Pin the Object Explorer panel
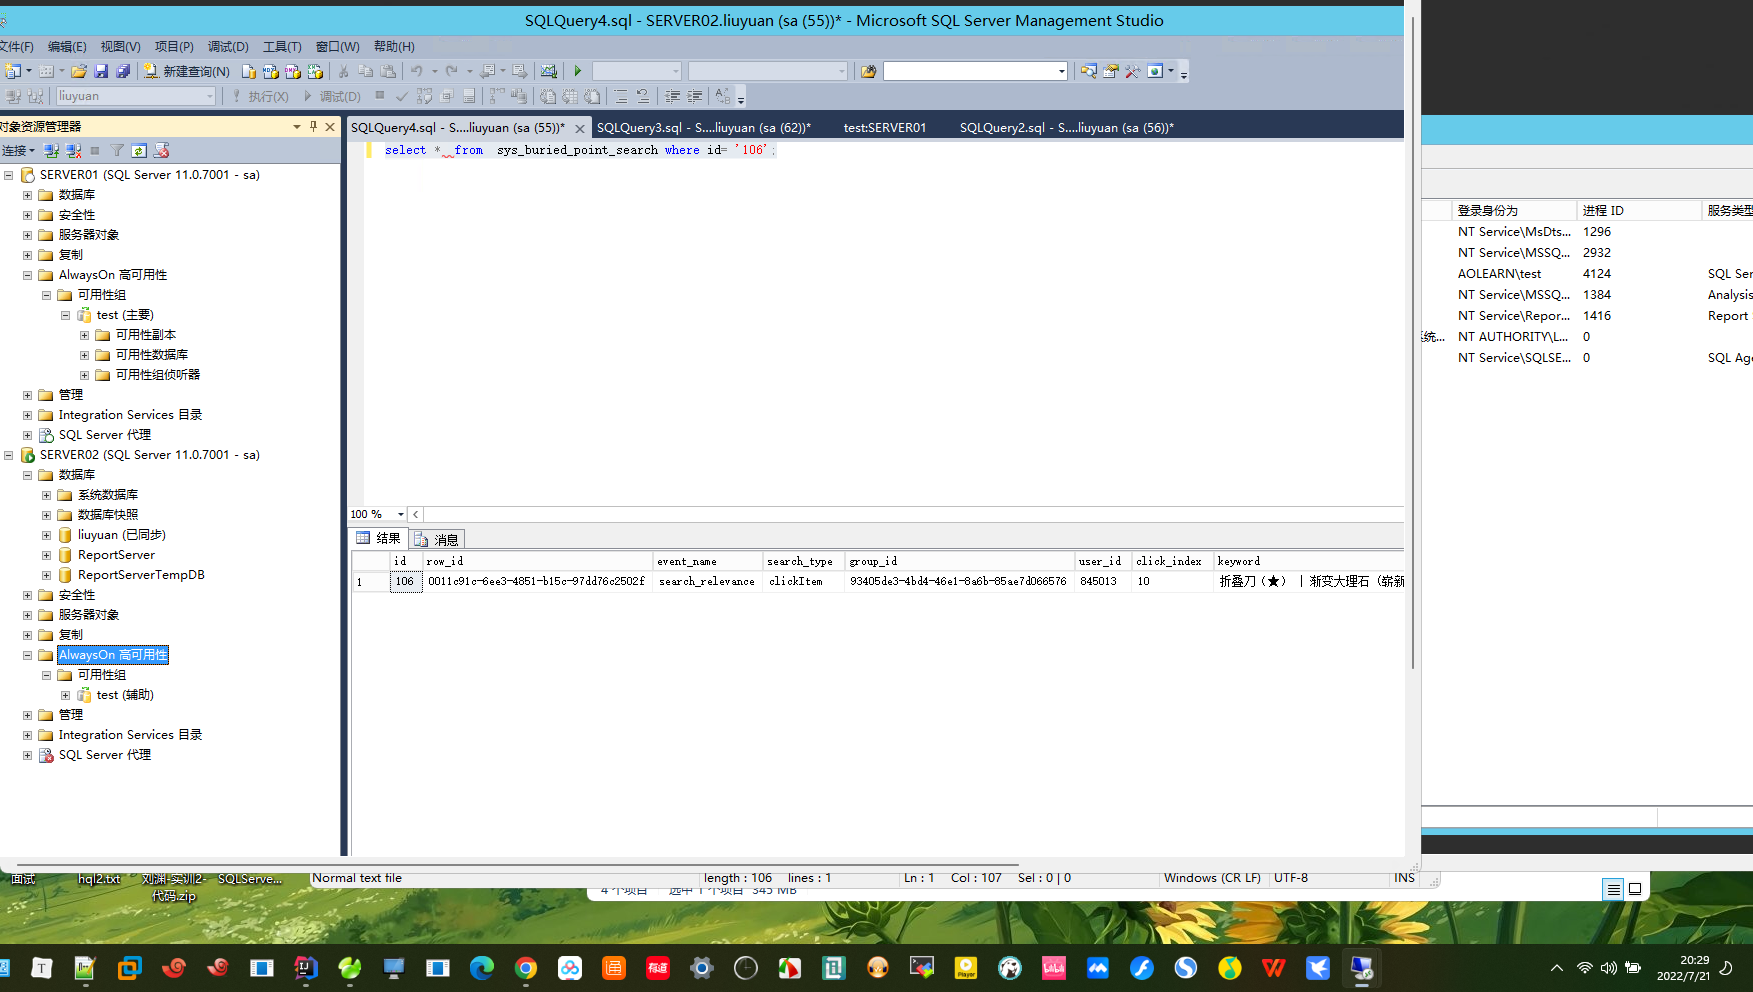 coord(313,126)
